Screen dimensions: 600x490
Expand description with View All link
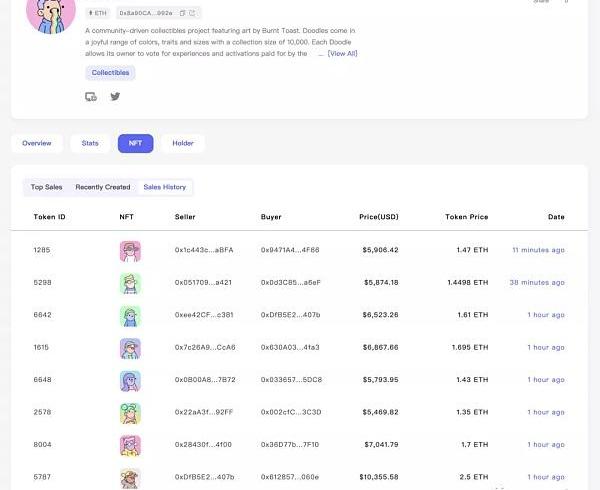342,53
